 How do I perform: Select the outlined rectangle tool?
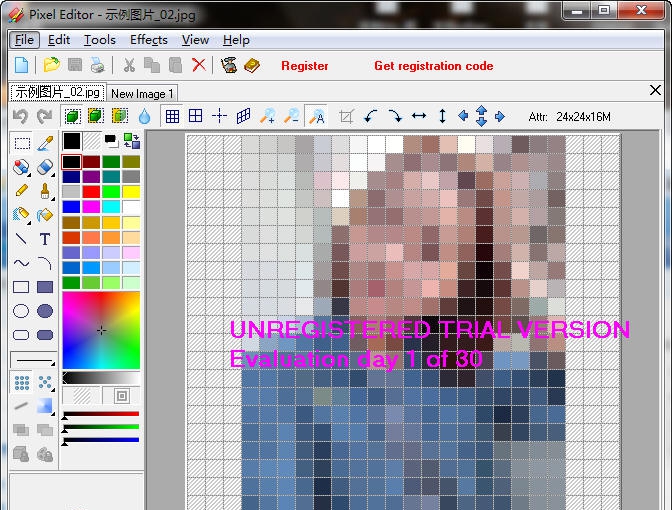(21, 287)
